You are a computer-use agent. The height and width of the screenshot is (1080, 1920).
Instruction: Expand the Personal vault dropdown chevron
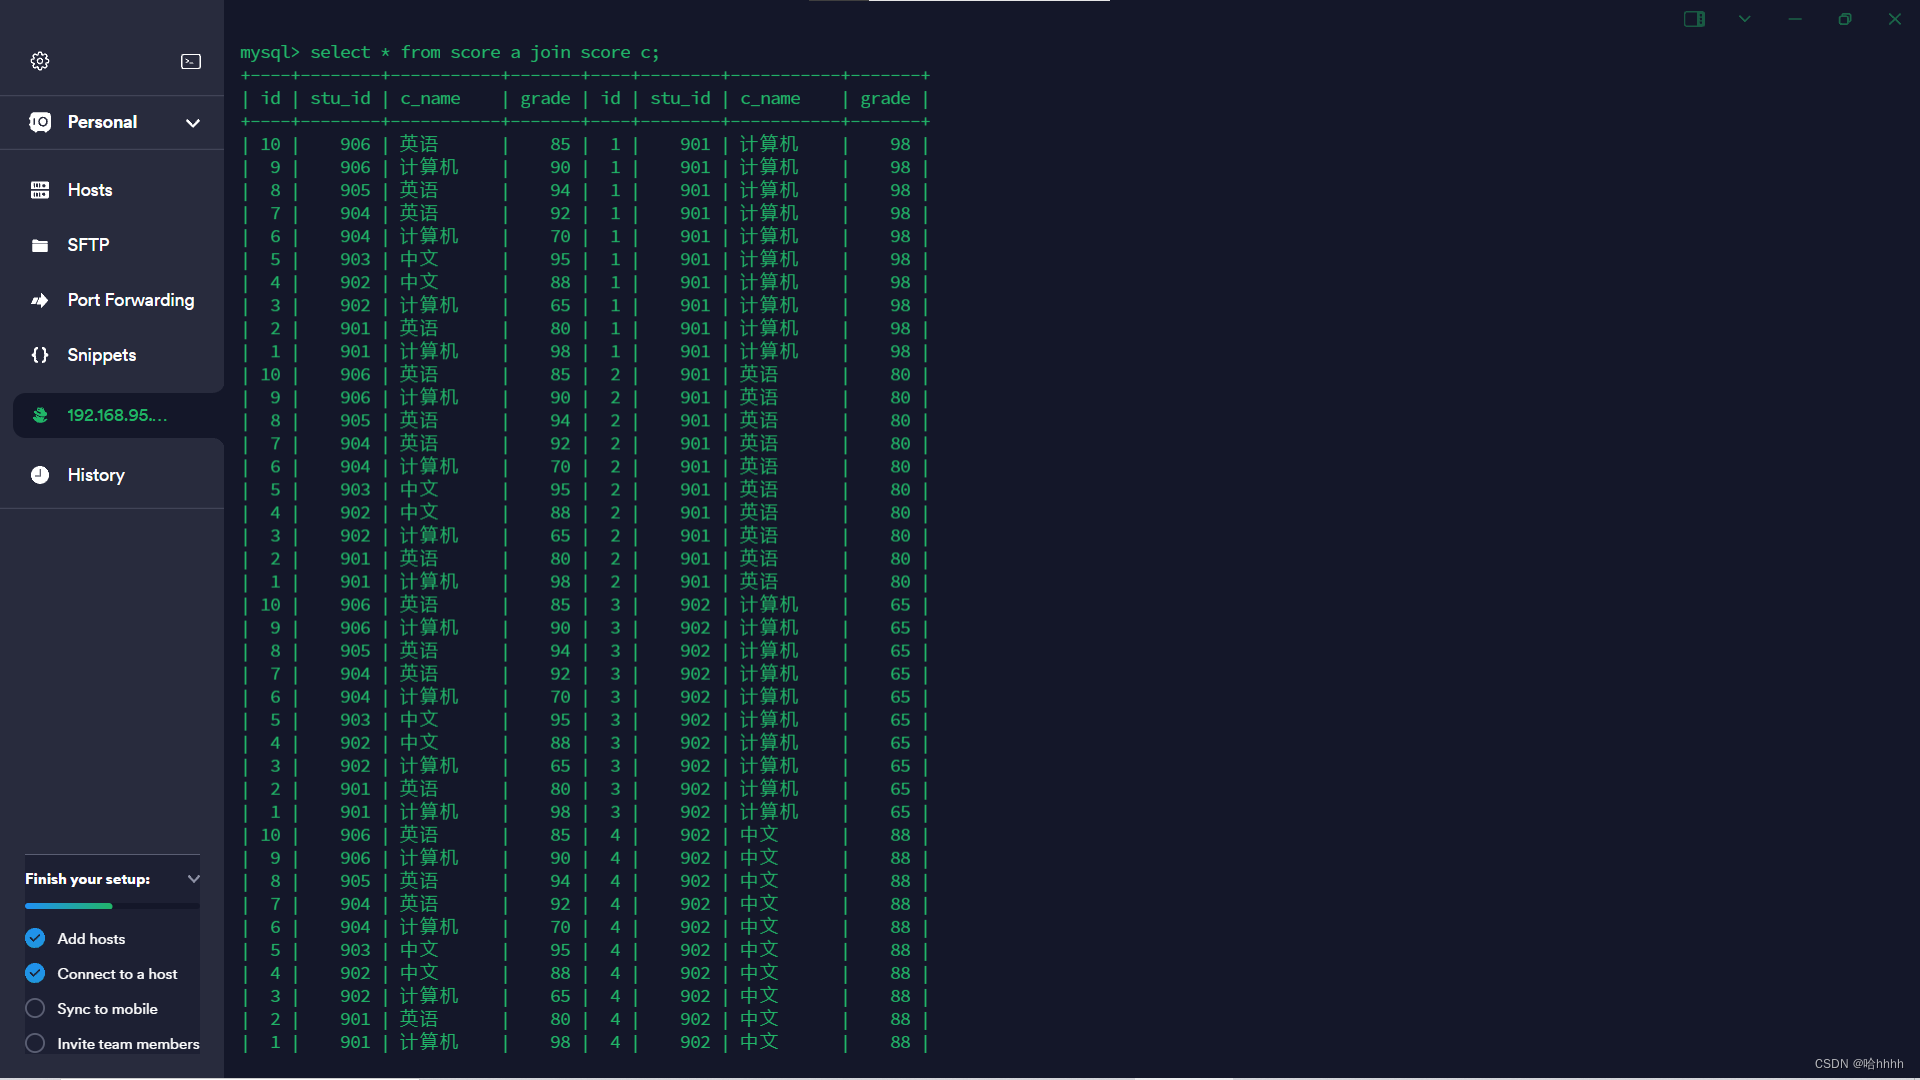193,123
